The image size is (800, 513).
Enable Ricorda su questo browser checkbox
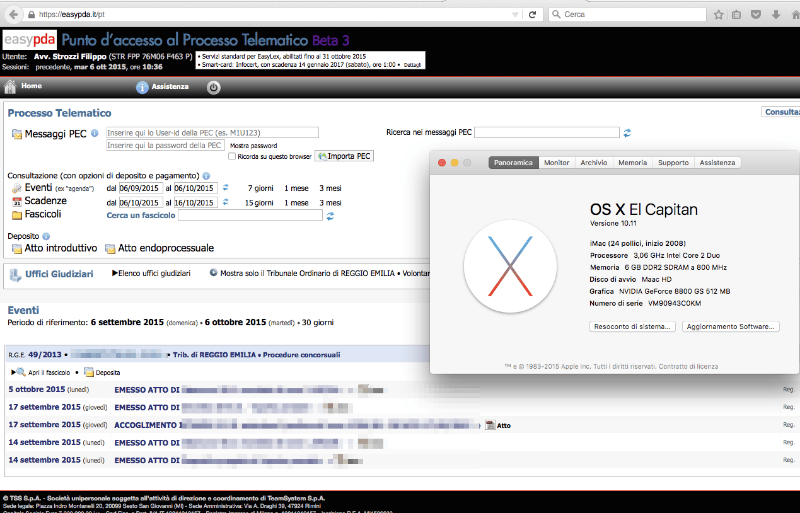coord(232,156)
